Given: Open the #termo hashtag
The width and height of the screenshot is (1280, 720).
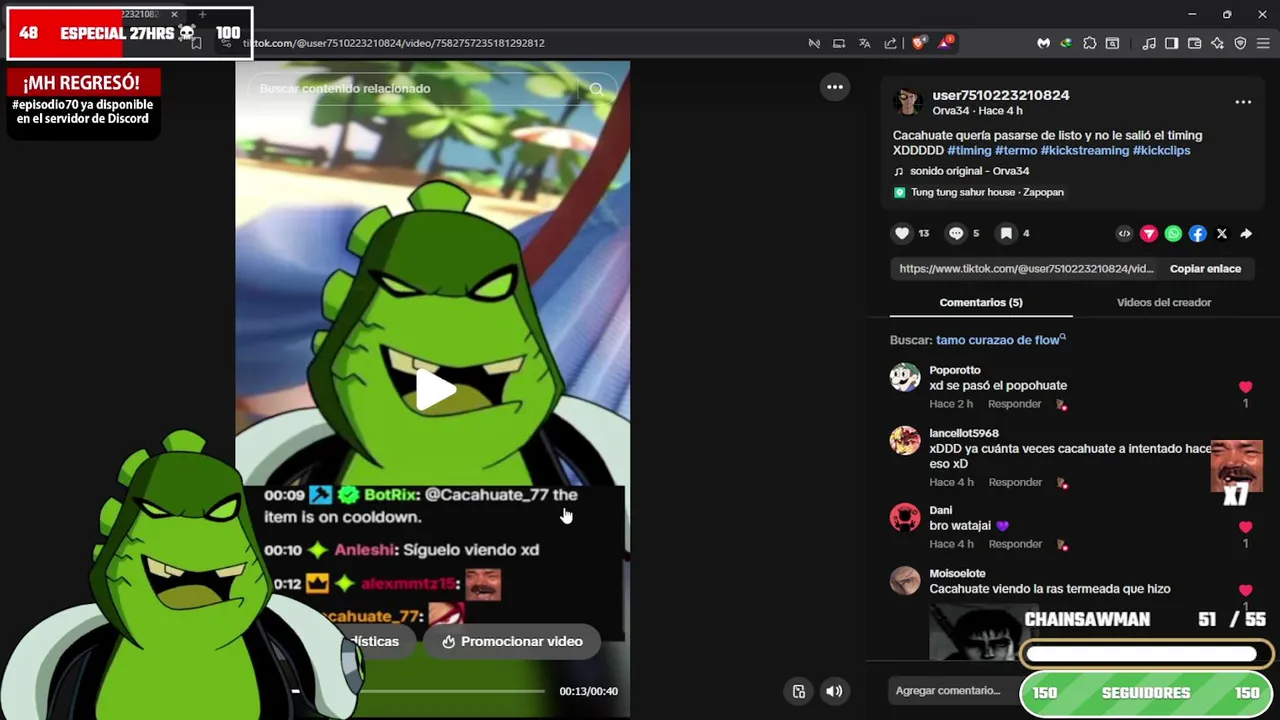Looking at the screenshot, I should point(1016,150).
